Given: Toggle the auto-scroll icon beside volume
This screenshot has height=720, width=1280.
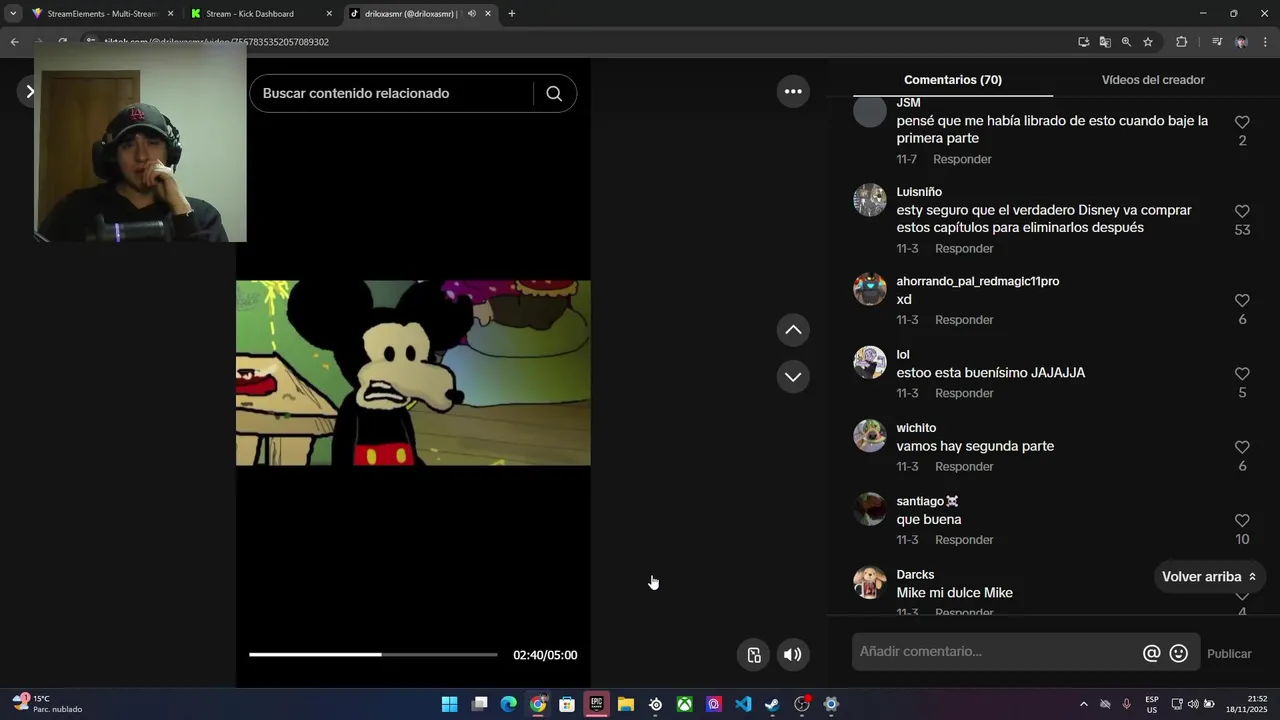Looking at the screenshot, I should pos(754,655).
